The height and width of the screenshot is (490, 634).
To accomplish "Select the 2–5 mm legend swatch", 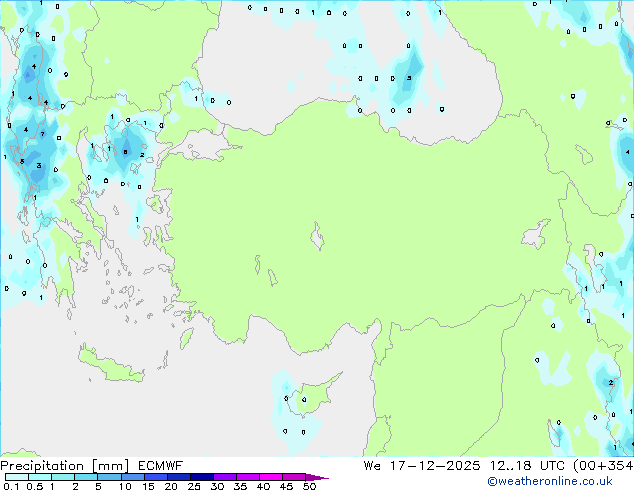I will [86, 477].
